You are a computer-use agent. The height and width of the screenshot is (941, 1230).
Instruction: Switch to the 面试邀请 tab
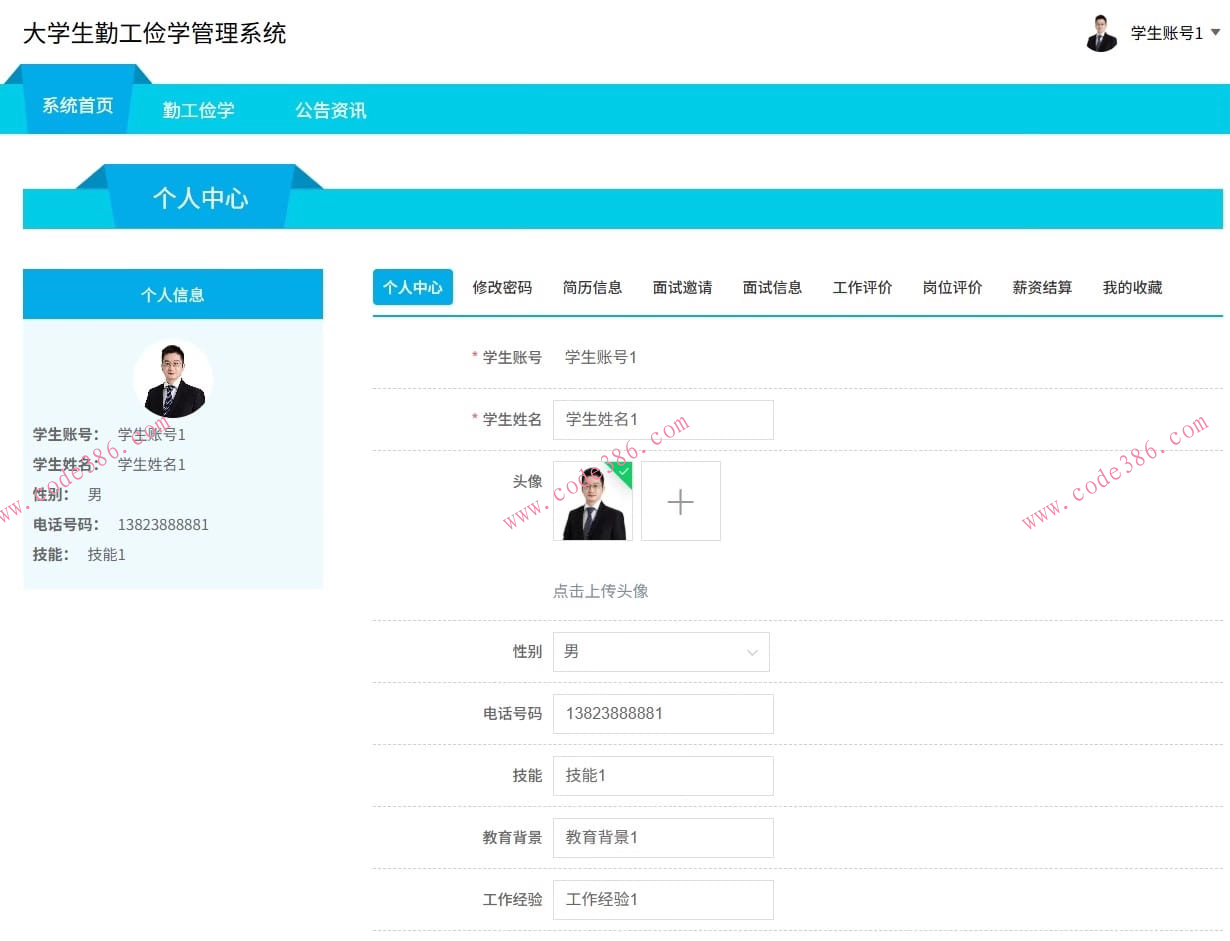tap(683, 287)
